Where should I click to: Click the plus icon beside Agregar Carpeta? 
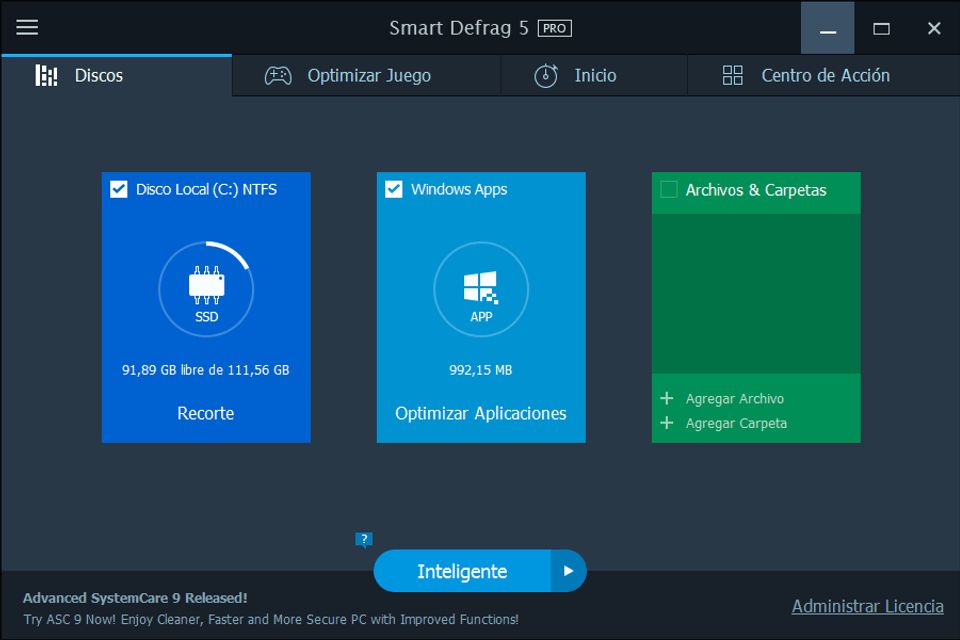(x=667, y=423)
